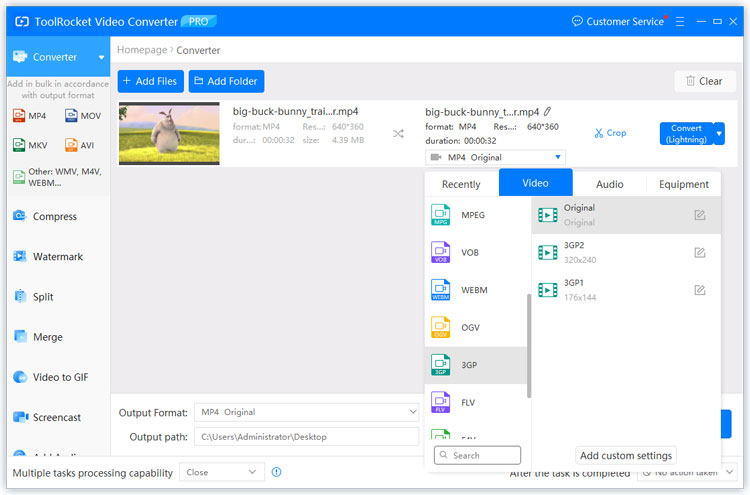The width and height of the screenshot is (750, 495).
Task: Select the 3GP2 320x240 preset
Action: (x=626, y=252)
